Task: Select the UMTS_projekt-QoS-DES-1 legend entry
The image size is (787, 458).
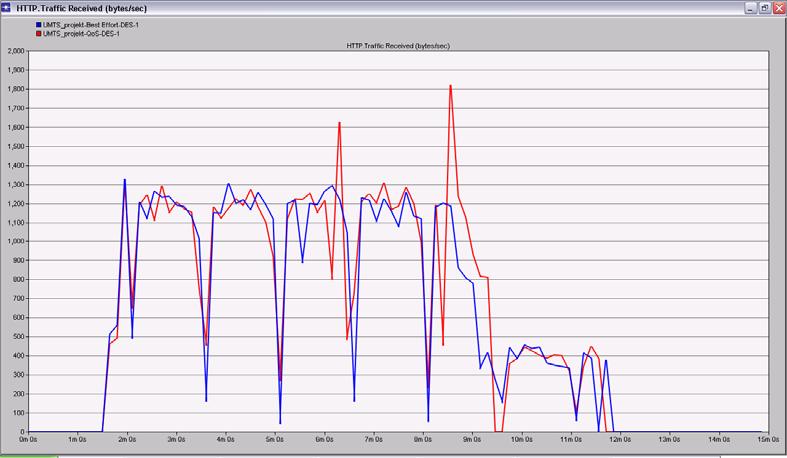Action: [81, 34]
